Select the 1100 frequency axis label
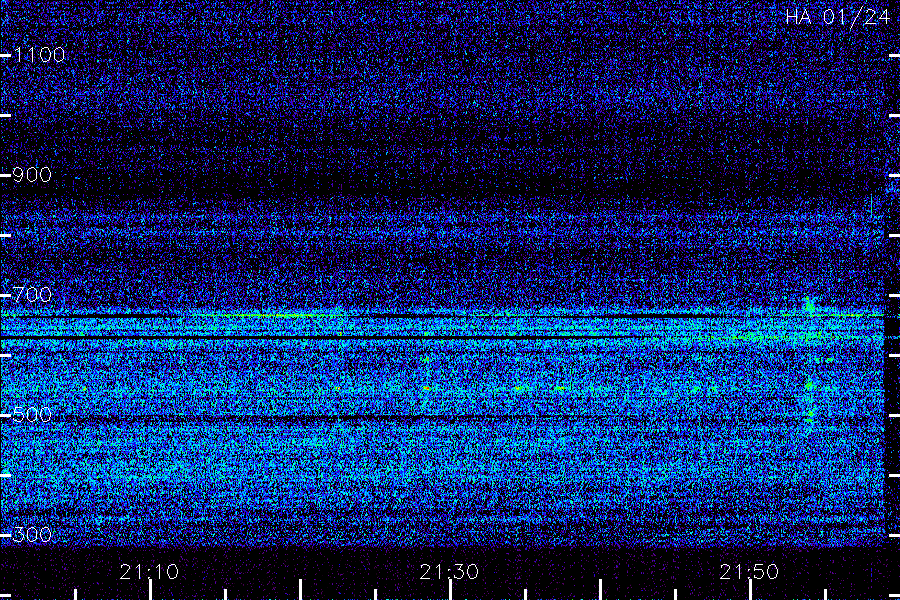The height and width of the screenshot is (600, 900). click(39, 55)
